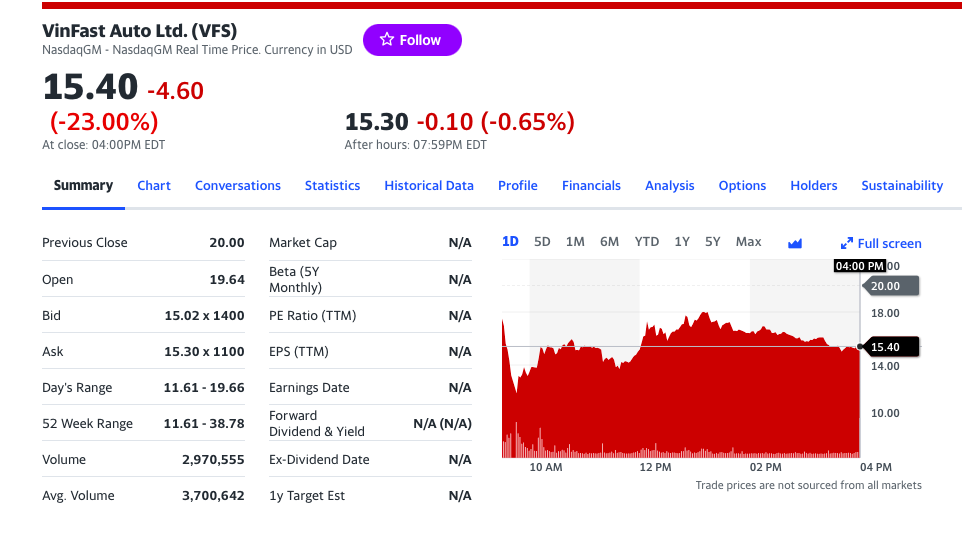
Task: Click the full screen expand arrows icon
Action: 847,243
